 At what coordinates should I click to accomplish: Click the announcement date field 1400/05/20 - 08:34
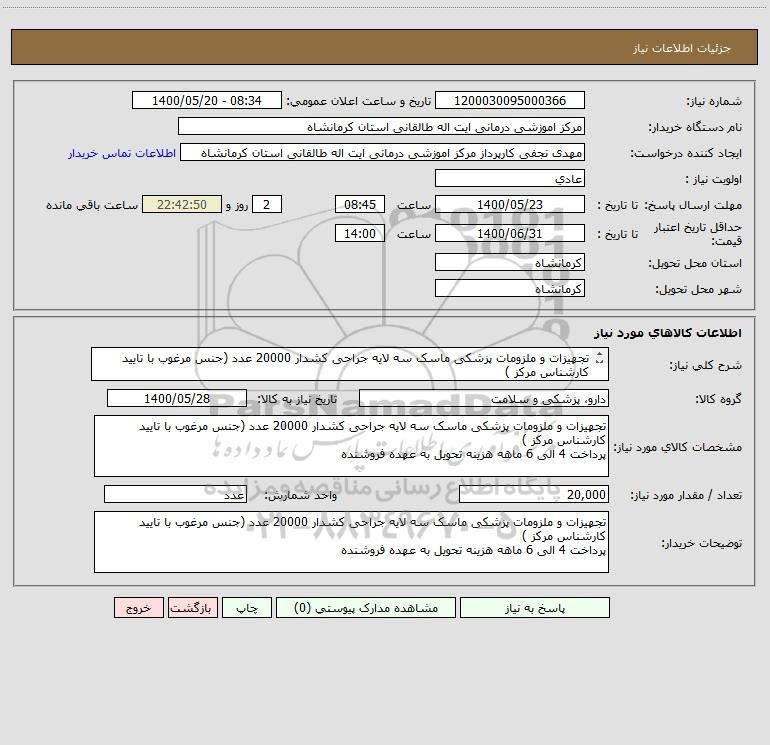coord(207,100)
